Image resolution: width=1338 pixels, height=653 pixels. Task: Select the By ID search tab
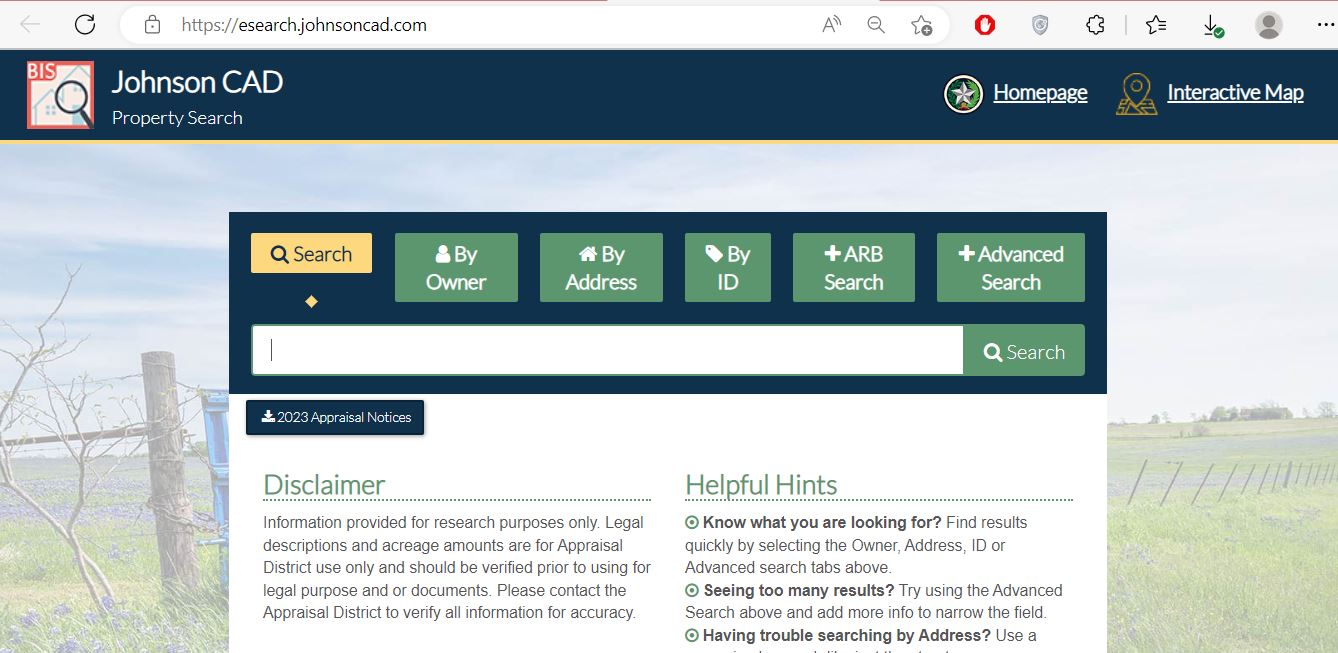(728, 268)
